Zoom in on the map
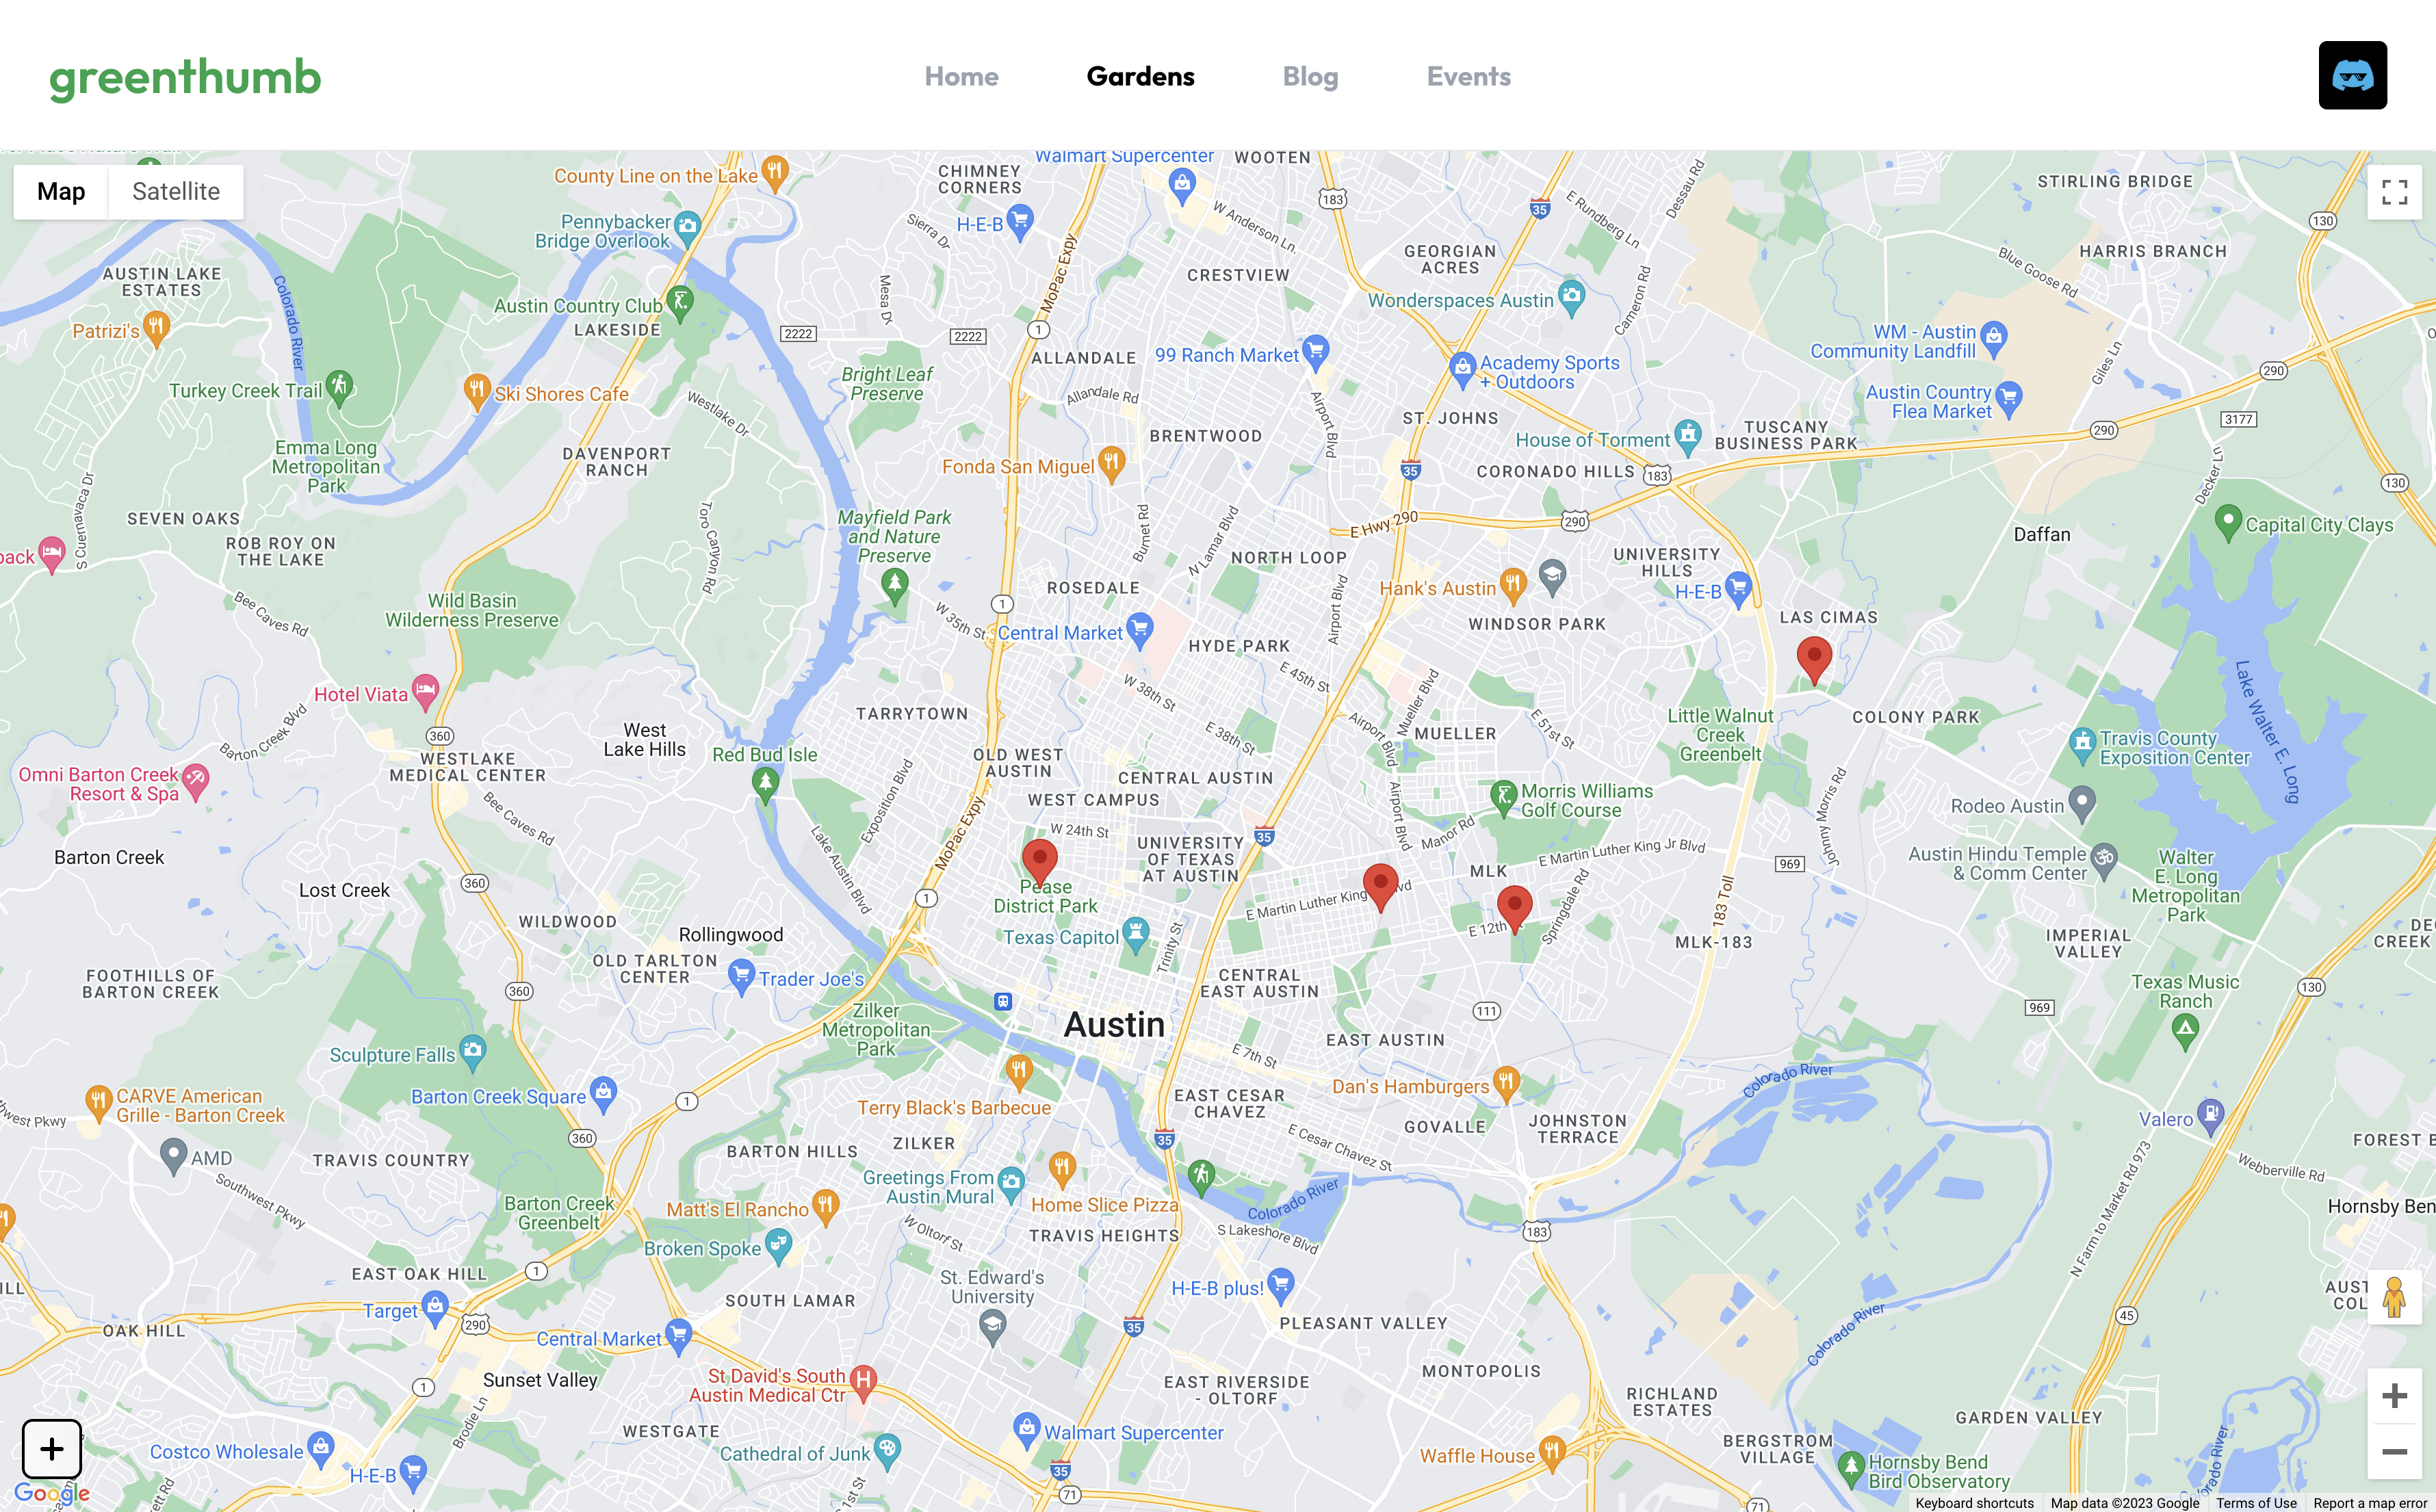 [x=2394, y=1395]
